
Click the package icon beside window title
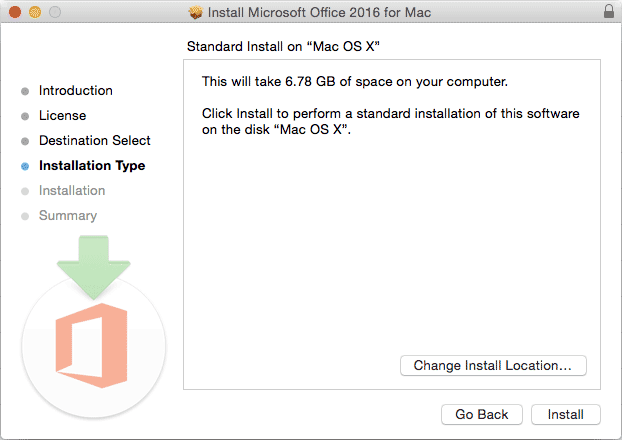coord(196,13)
